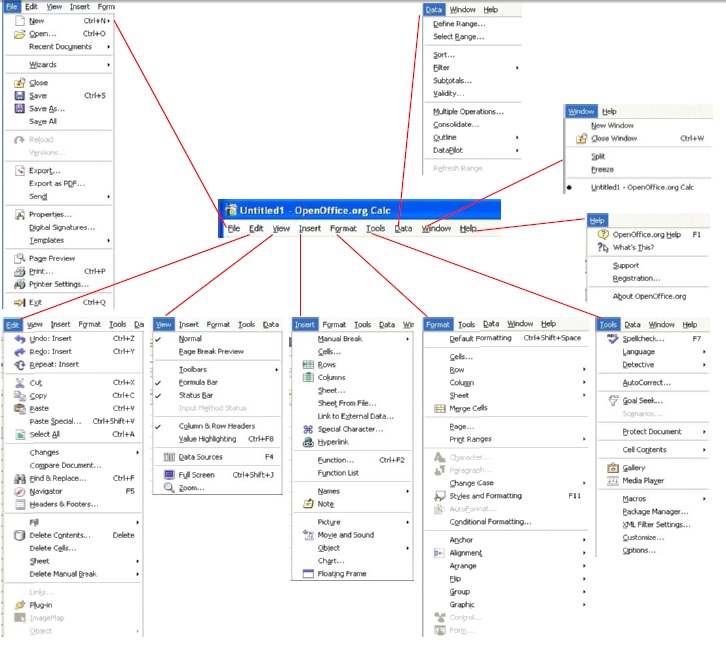
Task: Click Sheet From File in Insert menu
Action: coord(347,403)
